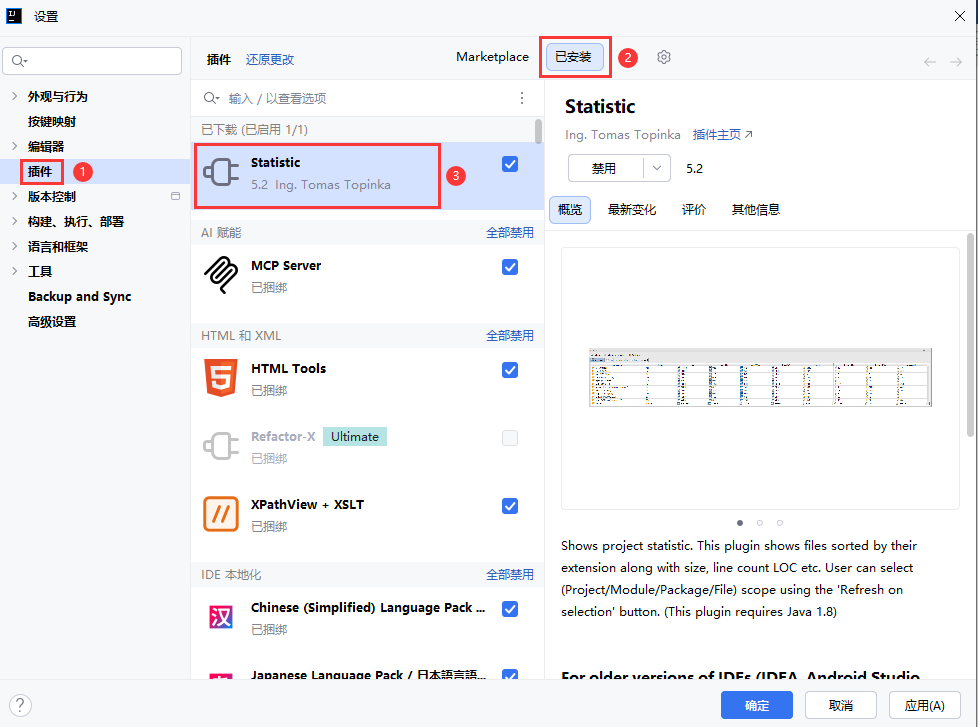Viewport: 978px width, 727px height.
Task: Open the 禁用 button dropdown arrow
Action: [x=657, y=168]
